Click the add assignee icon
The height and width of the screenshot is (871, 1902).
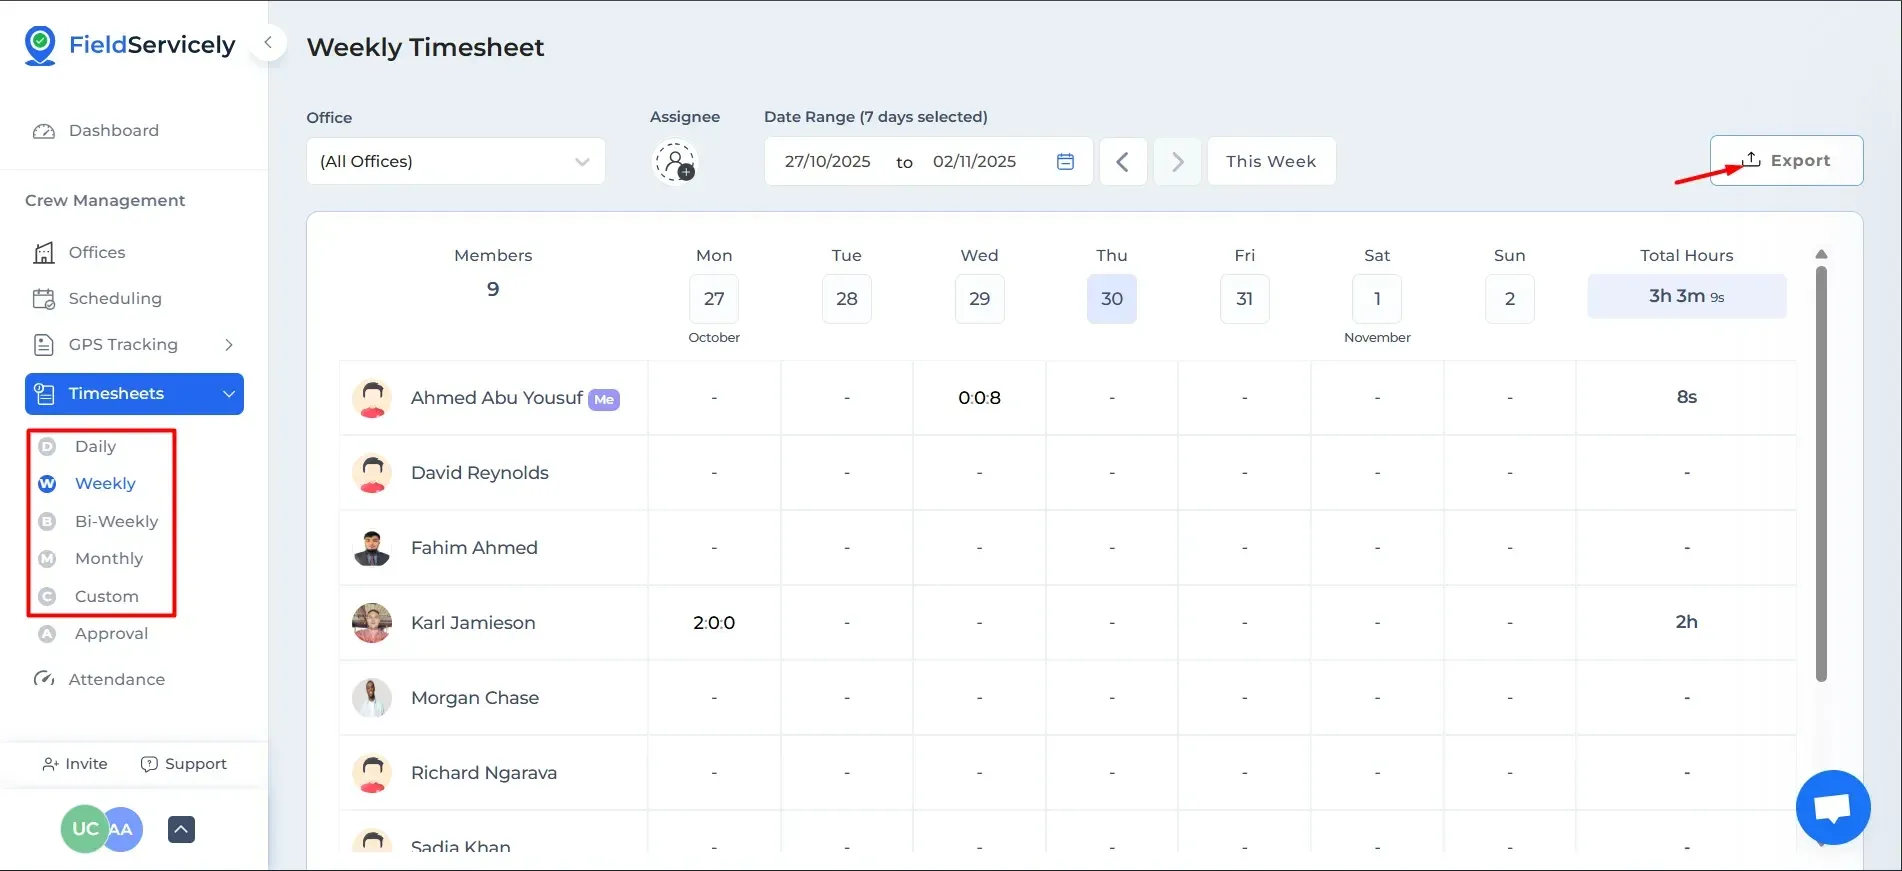(x=675, y=162)
